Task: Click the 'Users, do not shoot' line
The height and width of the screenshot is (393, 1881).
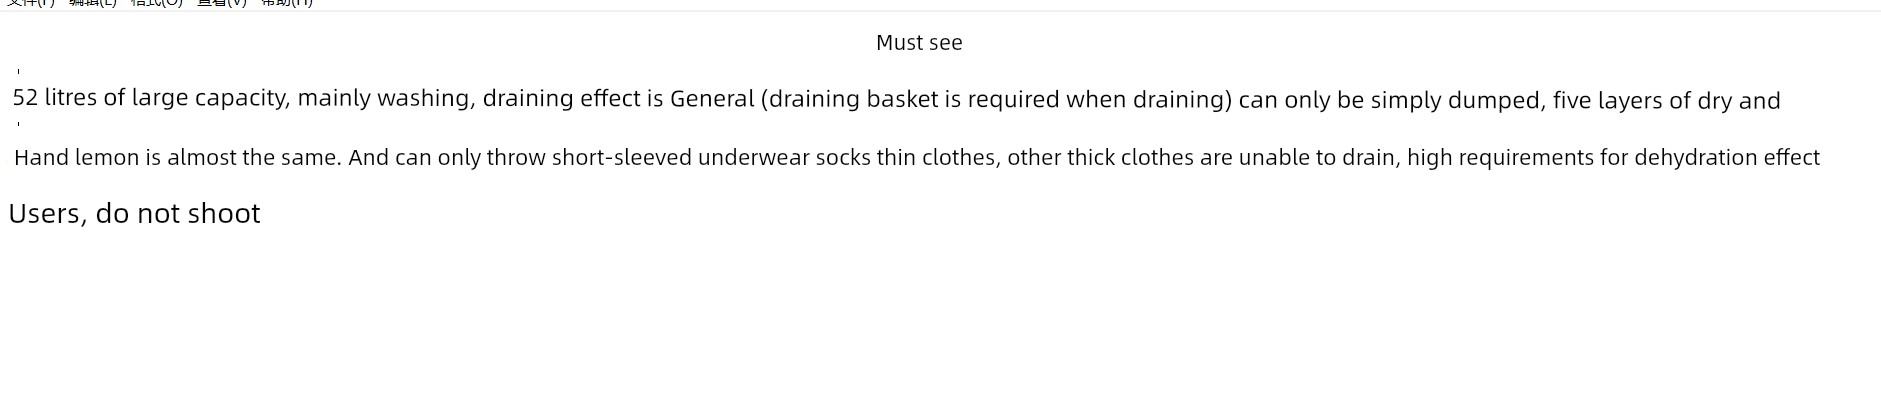Action: pyautogui.click(x=134, y=213)
